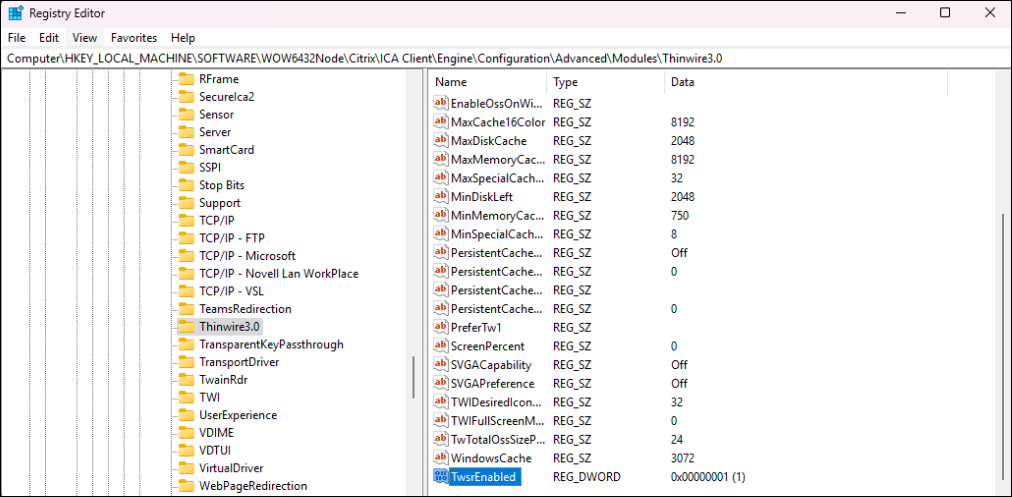Image resolution: width=1012 pixels, height=497 pixels.
Task: Click the string icon beside SVGACapability
Action: tap(441, 365)
